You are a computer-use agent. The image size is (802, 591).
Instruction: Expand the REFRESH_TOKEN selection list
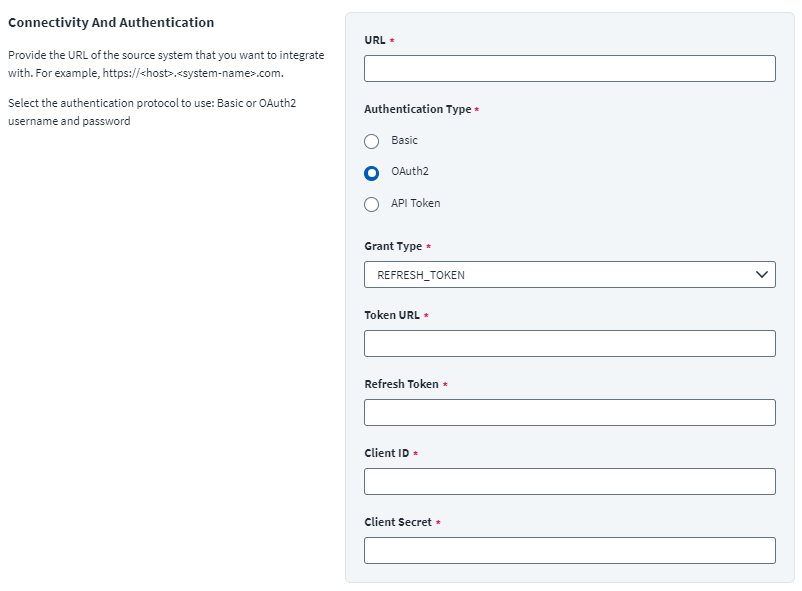tap(570, 273)
